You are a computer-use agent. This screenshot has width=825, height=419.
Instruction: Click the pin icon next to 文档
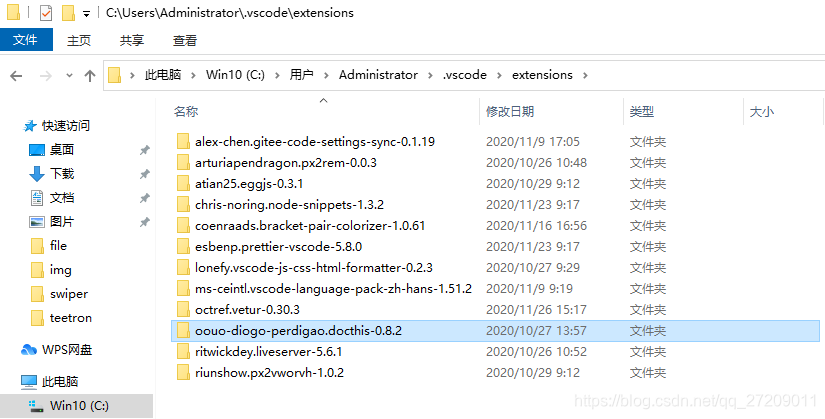click(144, 198)
